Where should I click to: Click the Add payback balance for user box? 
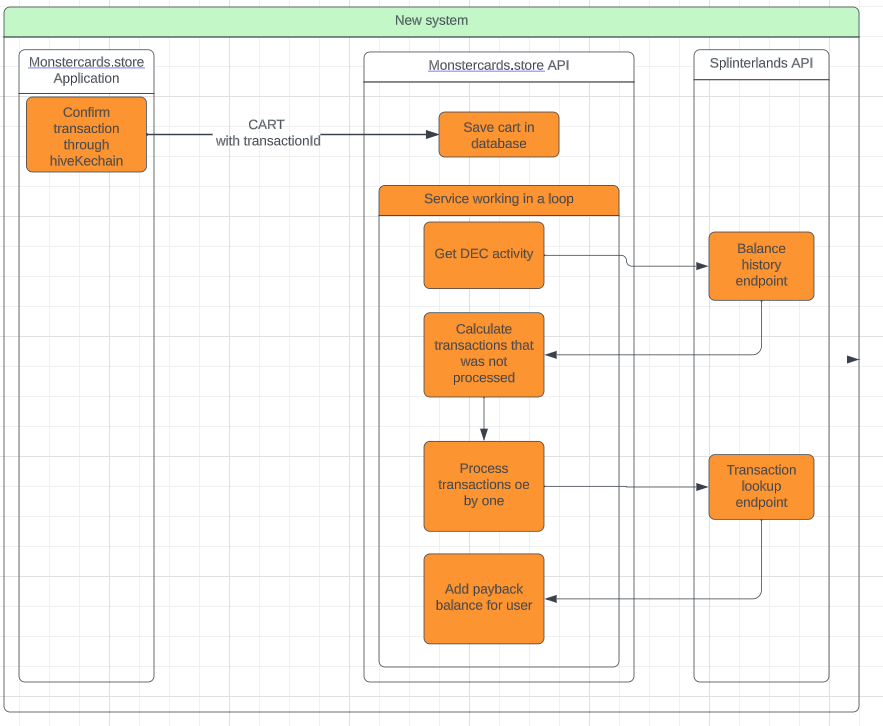point(484,599)
